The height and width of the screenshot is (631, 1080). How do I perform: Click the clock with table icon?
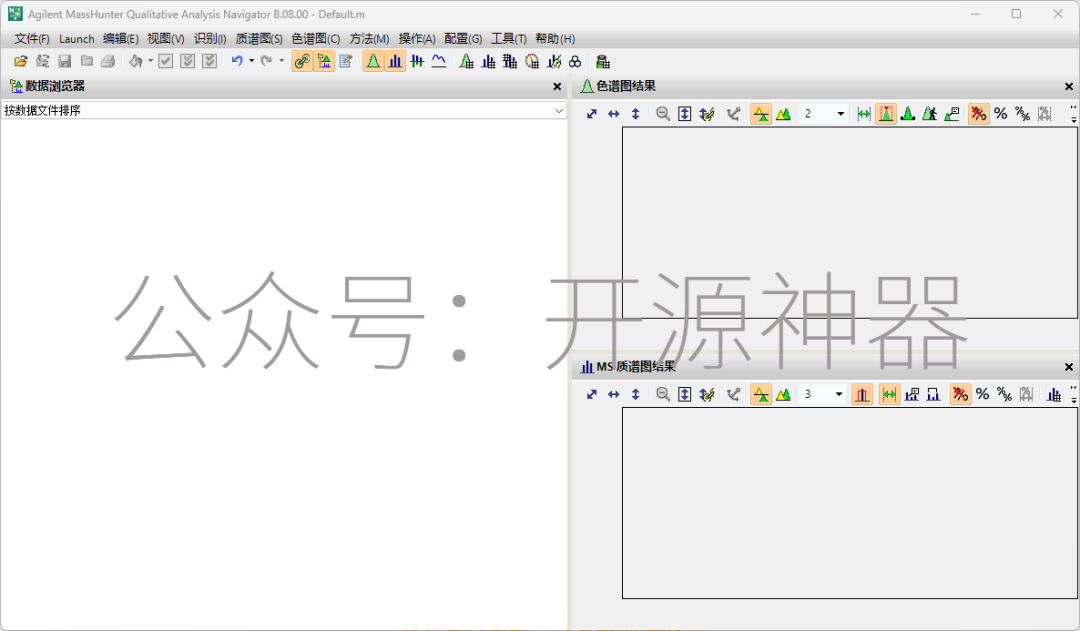(532, 61)
